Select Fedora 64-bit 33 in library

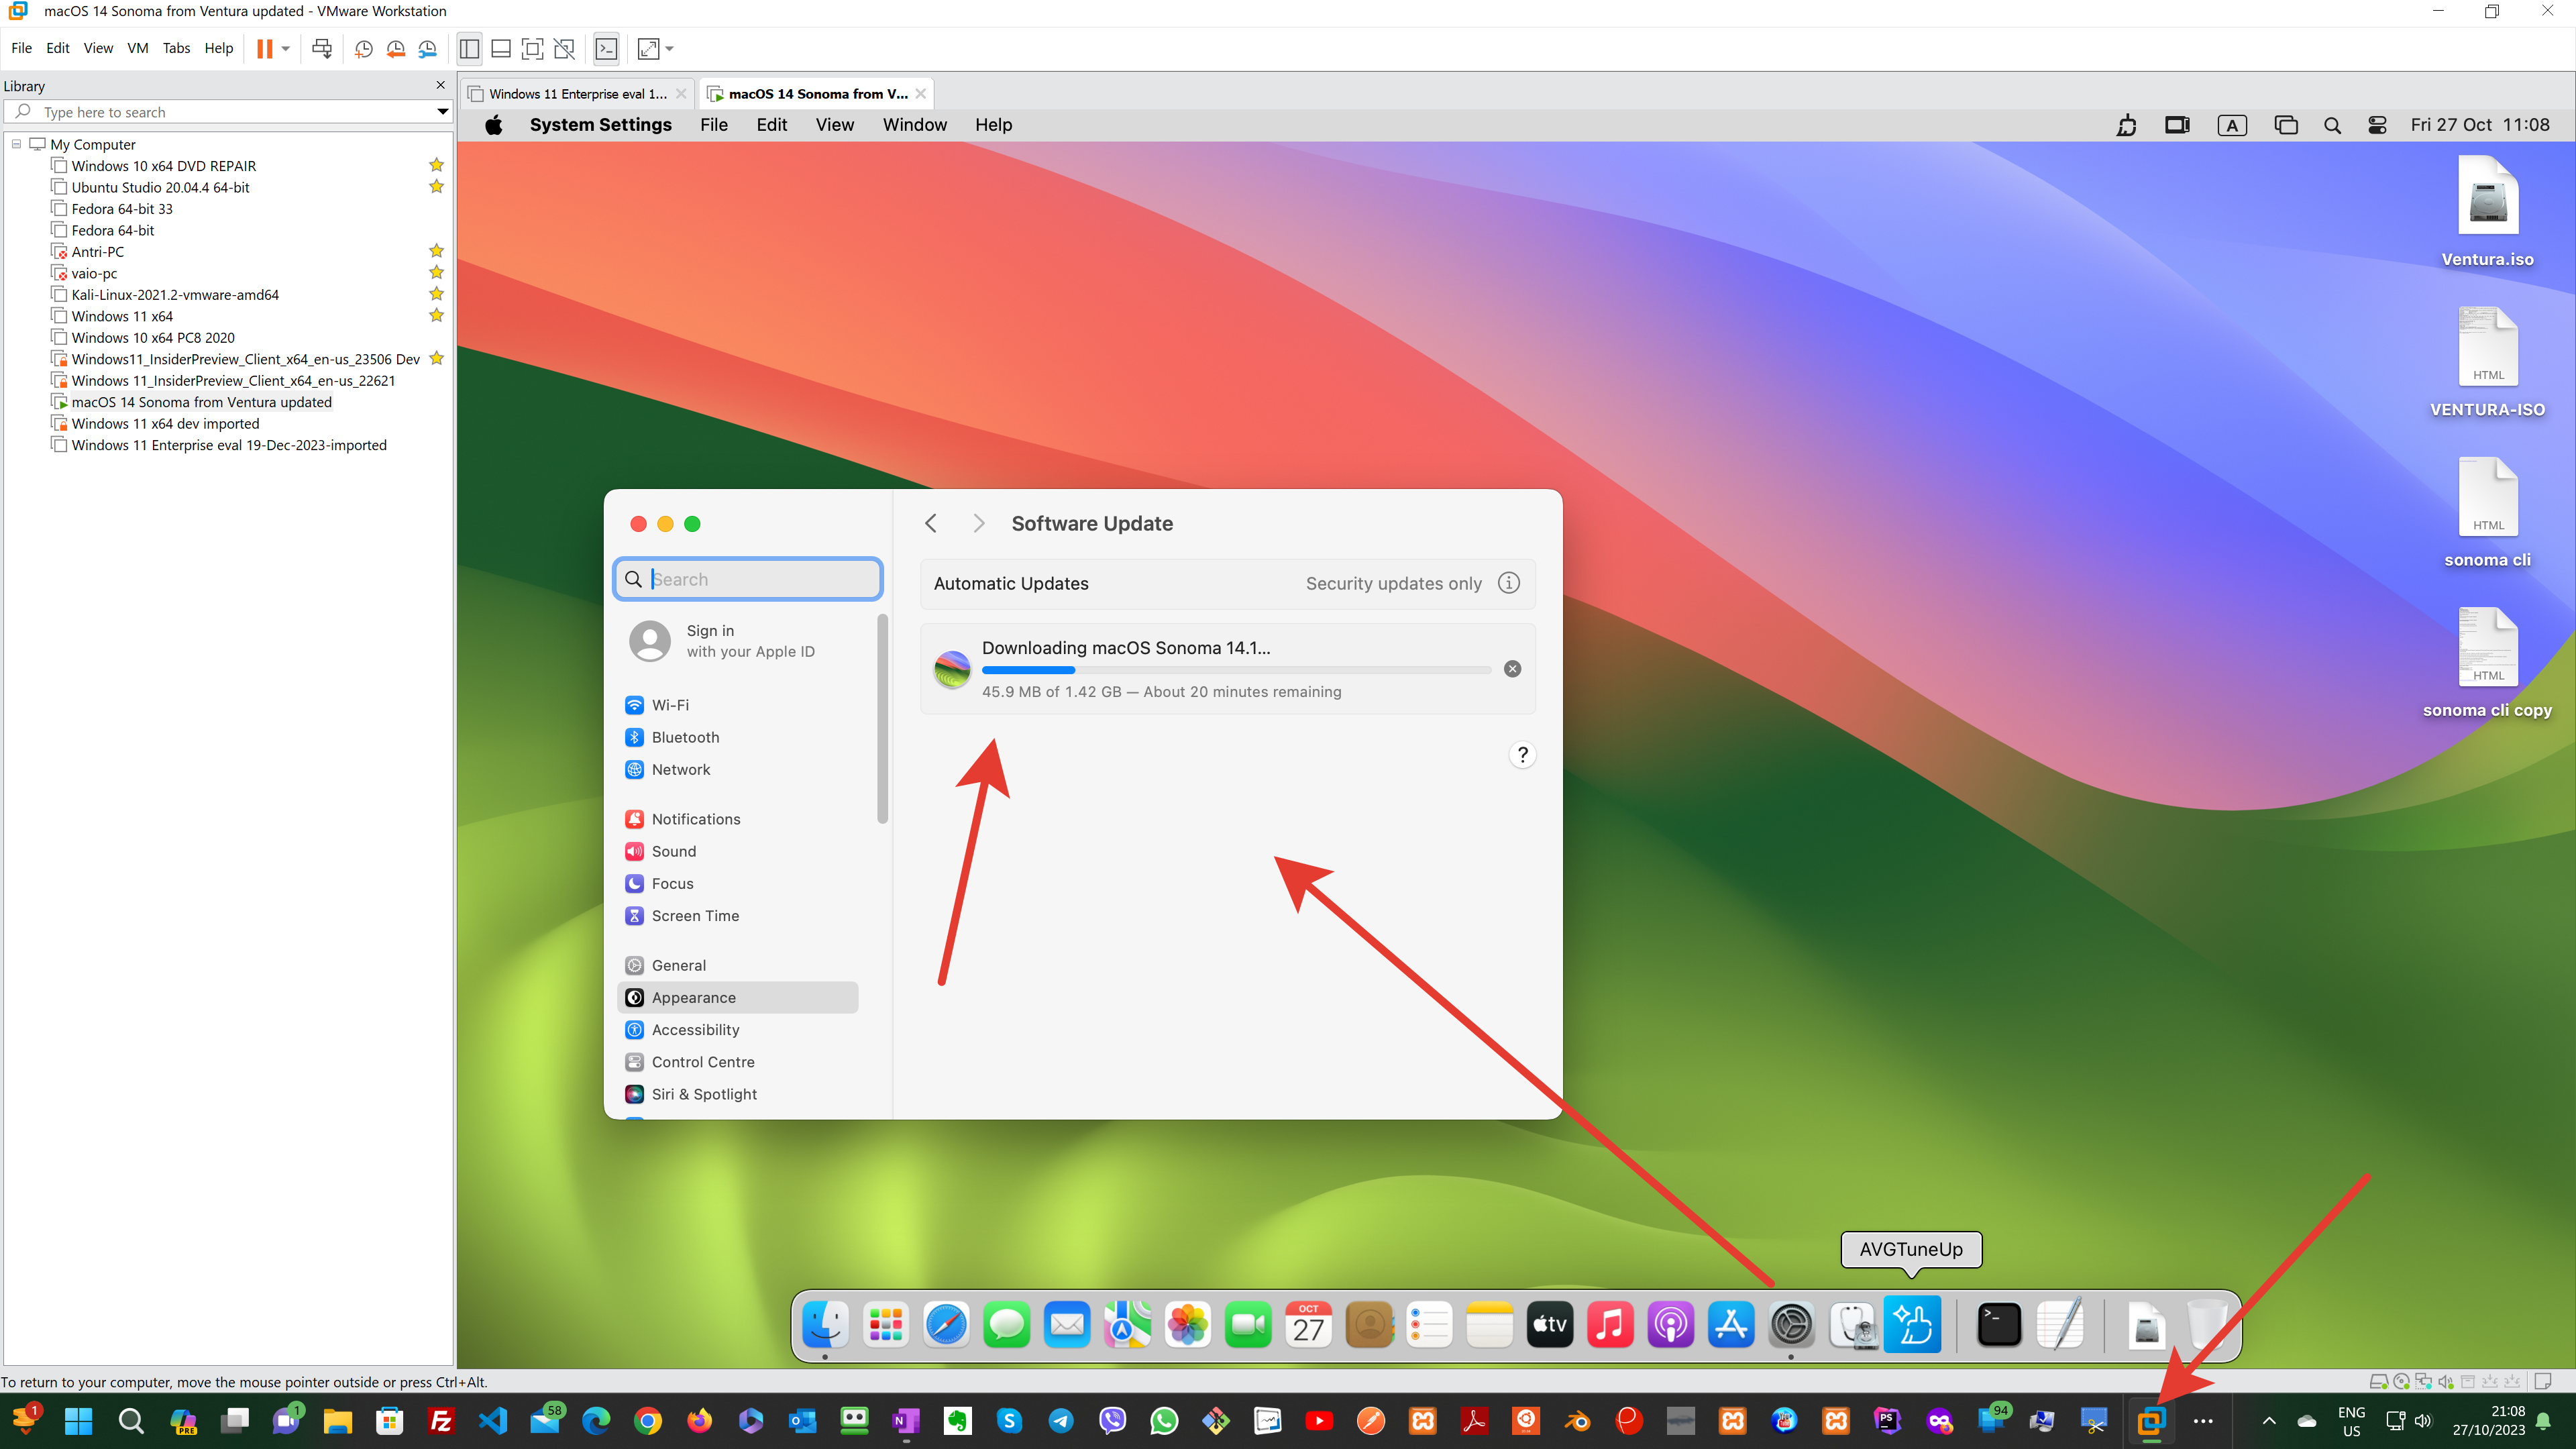tap(122, 209)
